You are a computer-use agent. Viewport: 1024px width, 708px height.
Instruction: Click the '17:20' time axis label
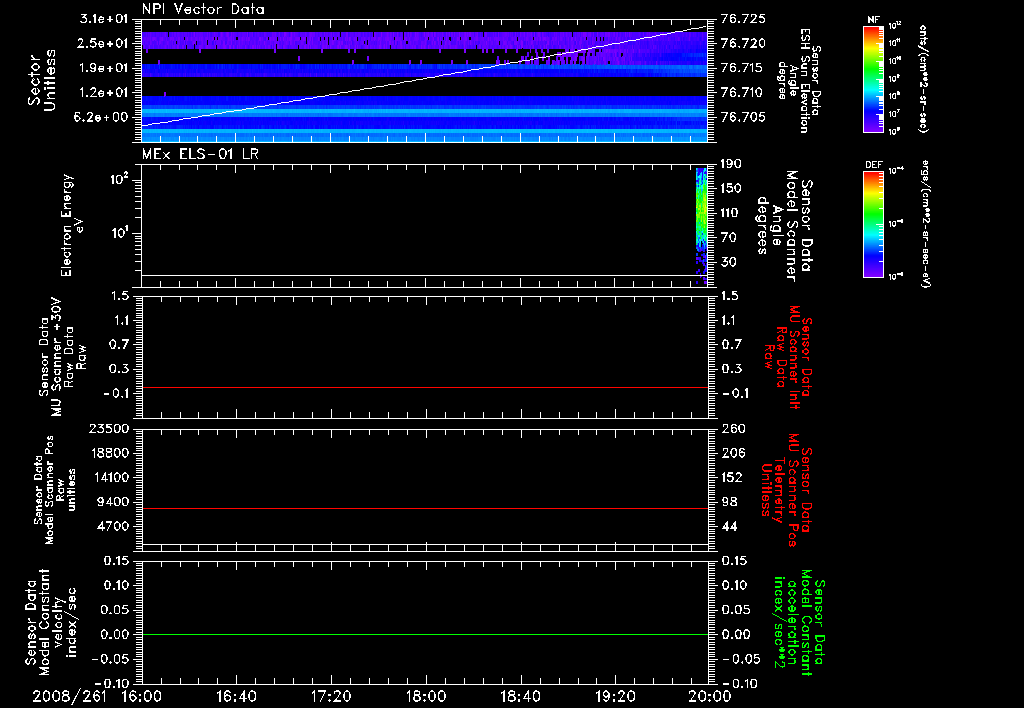[x=331, y=696]
